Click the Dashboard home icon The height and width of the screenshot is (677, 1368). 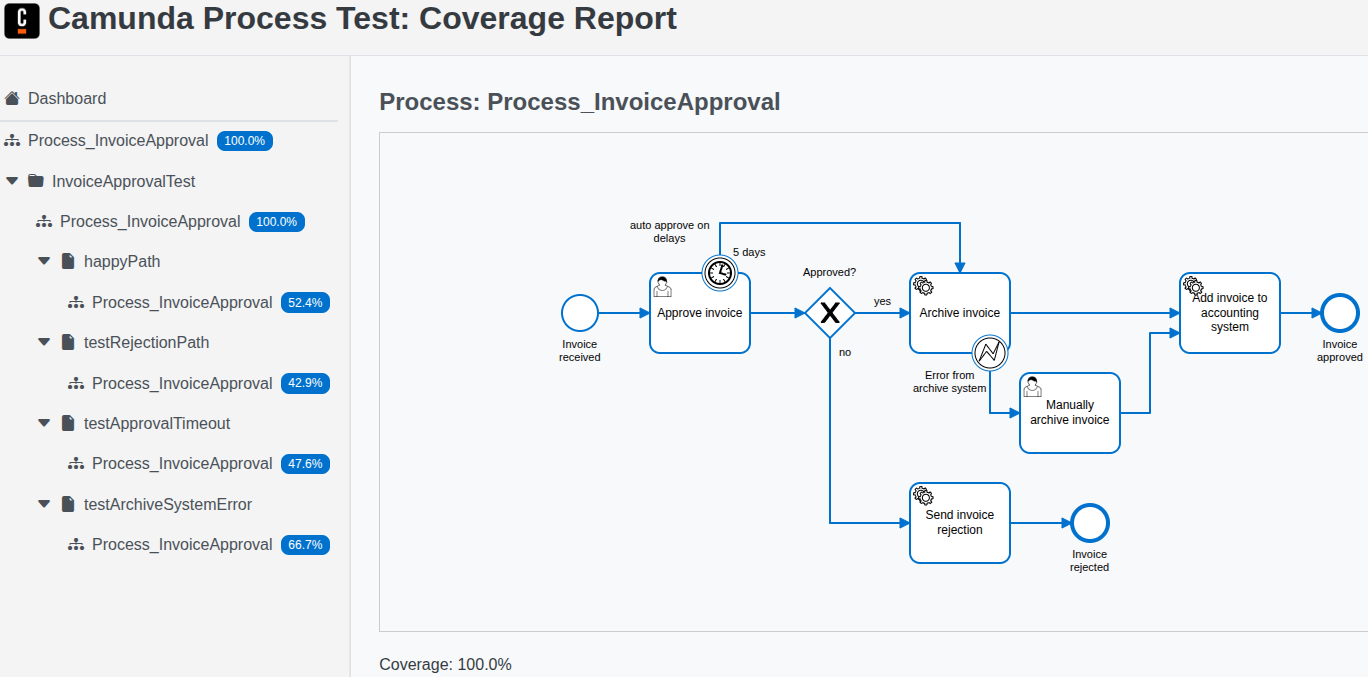click(12, 98)
